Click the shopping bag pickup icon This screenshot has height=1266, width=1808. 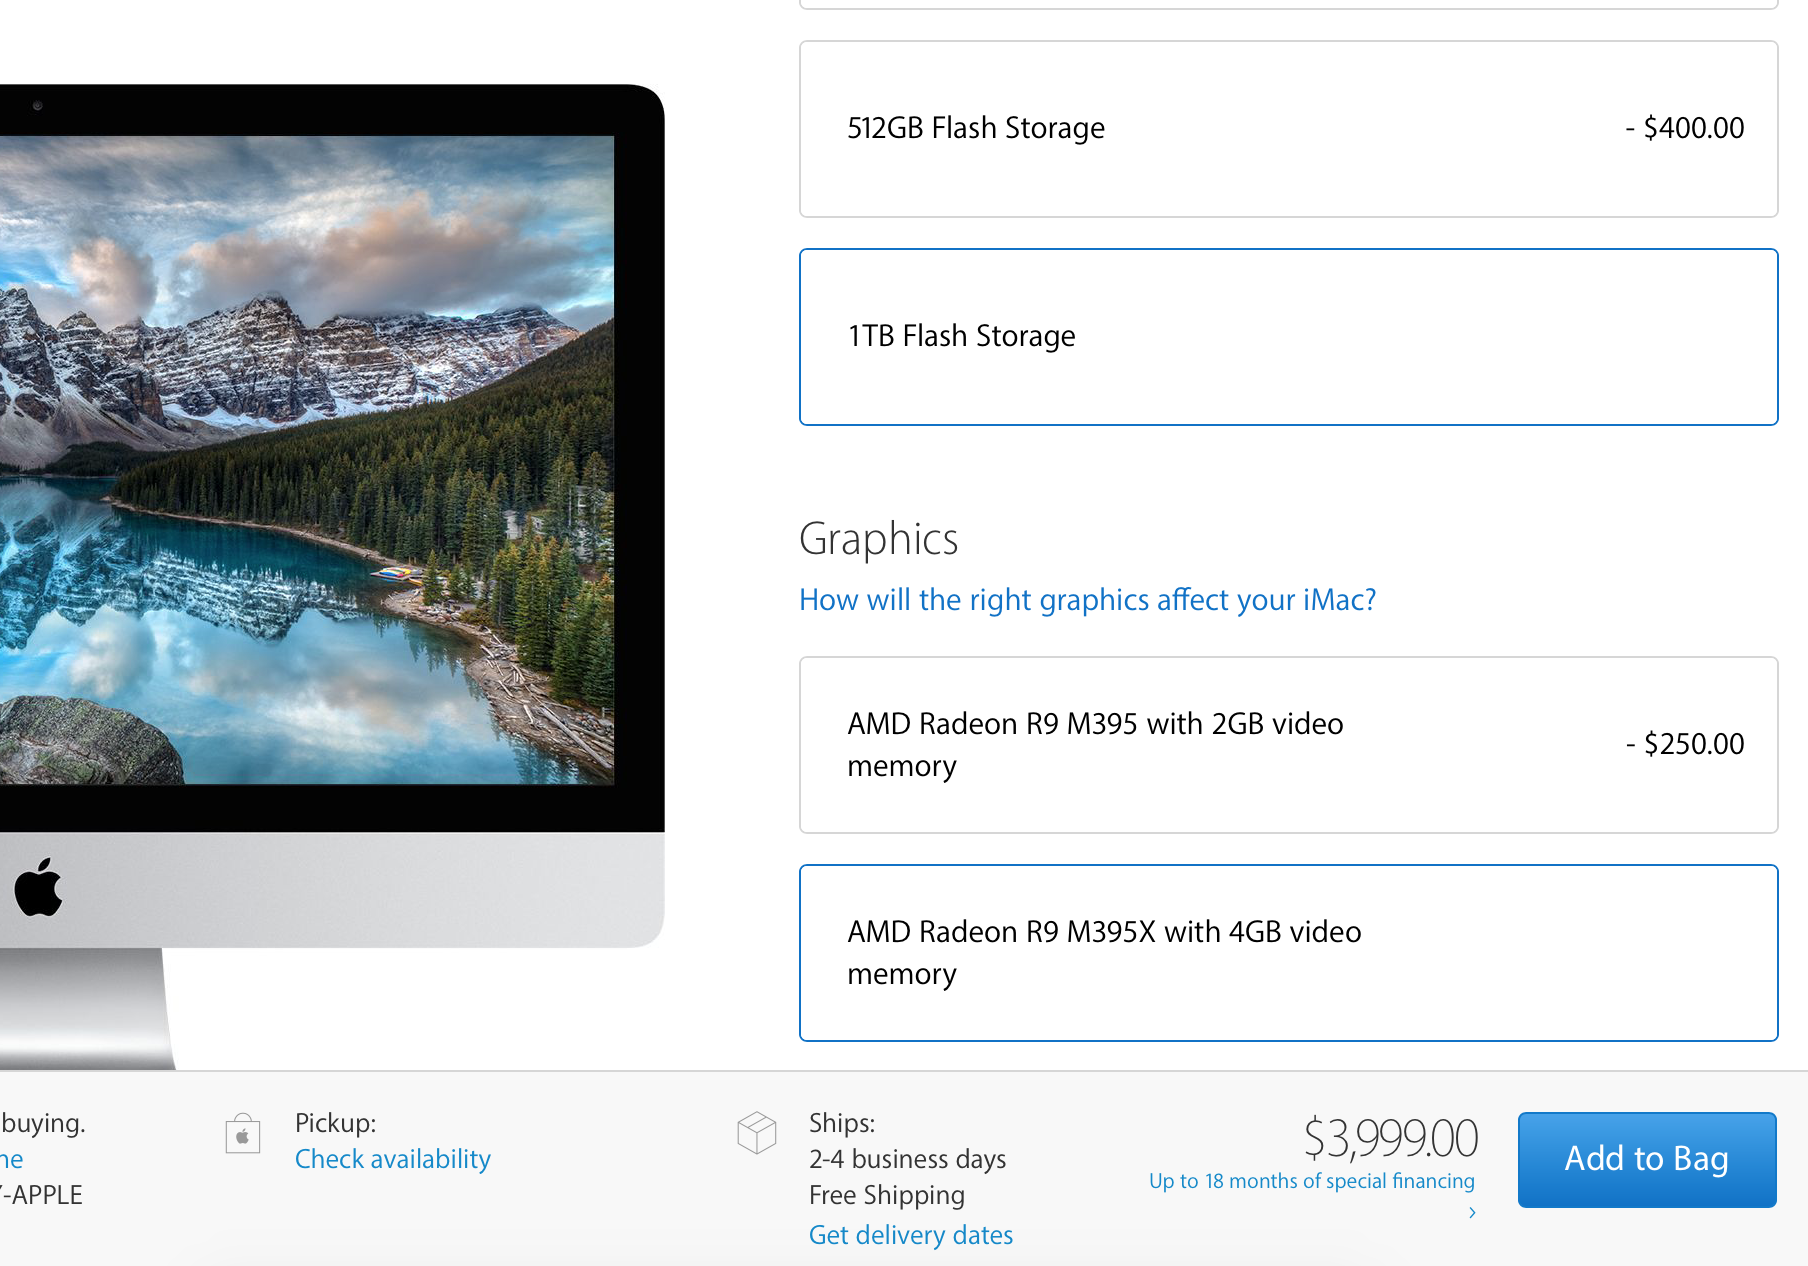[x=242, y=1134]
